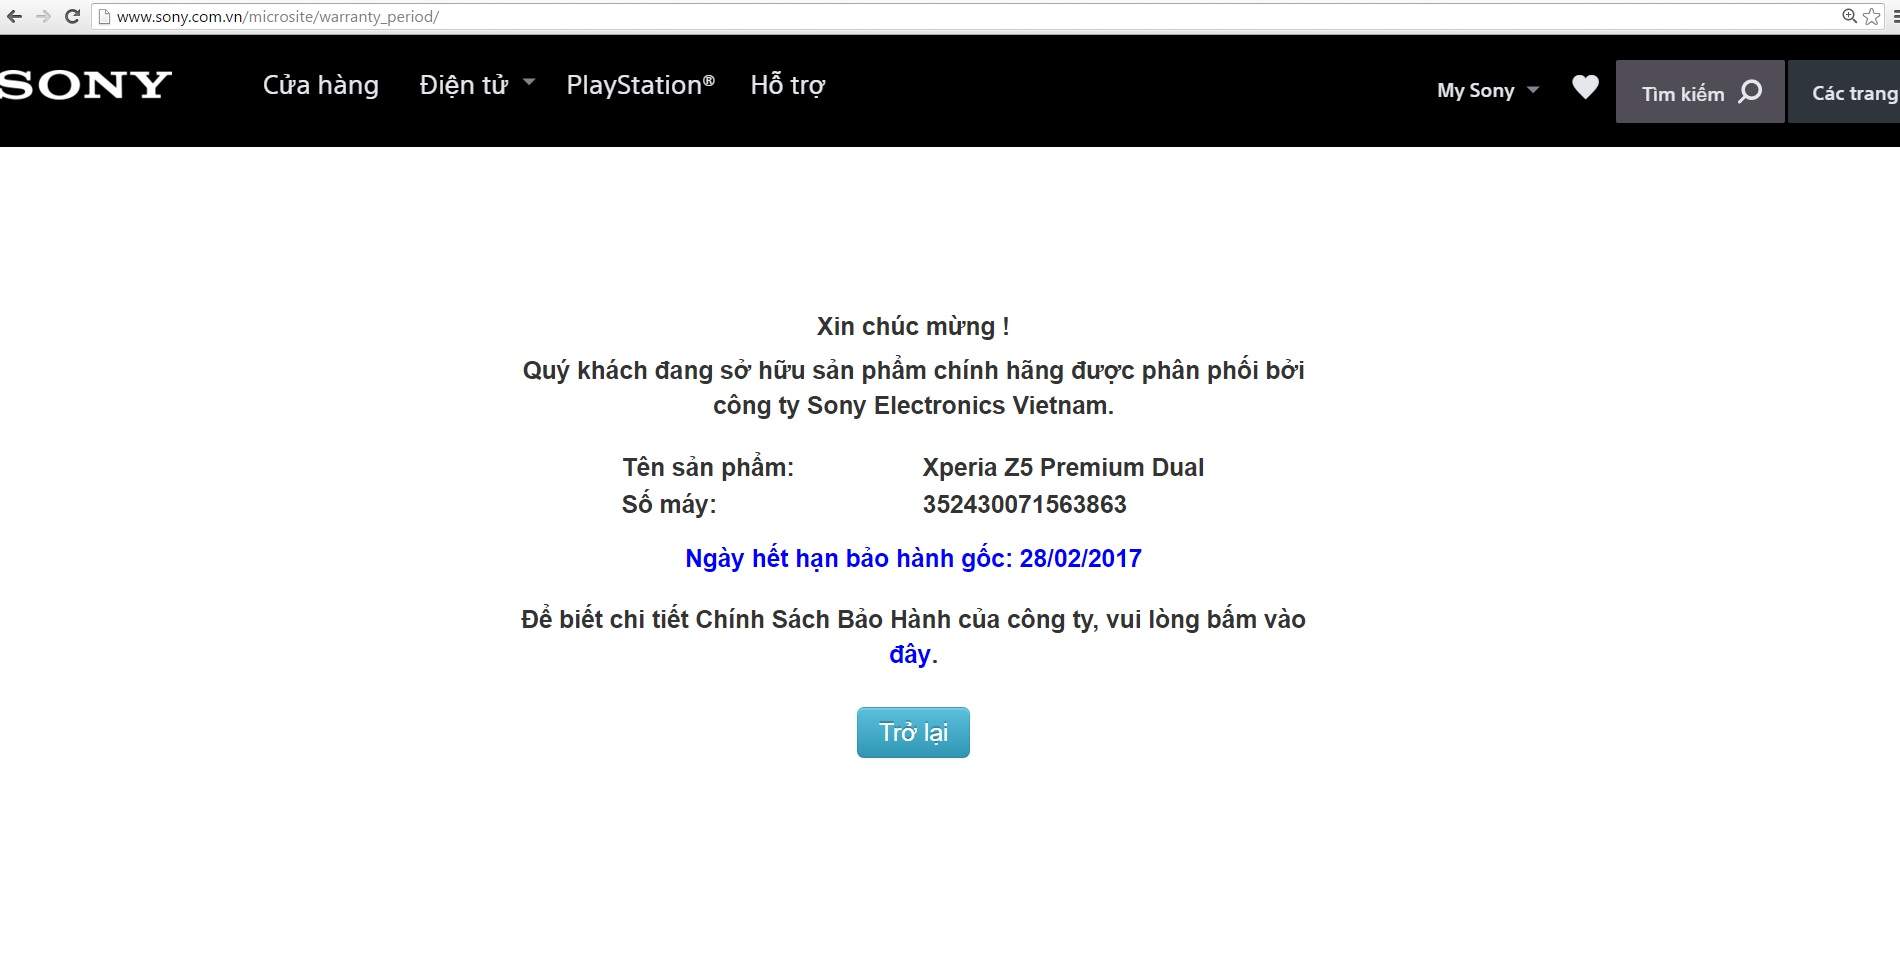Click the browser forward arrow

(43, 16)
